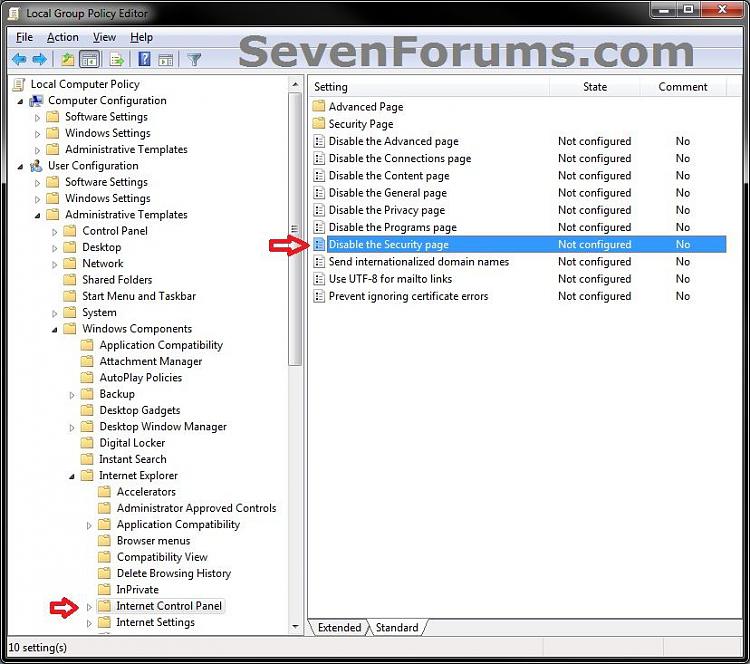Screen dimensions: 750x664
Task: Click the tree pane vertical scrollbar thumb
Action: 296,229
